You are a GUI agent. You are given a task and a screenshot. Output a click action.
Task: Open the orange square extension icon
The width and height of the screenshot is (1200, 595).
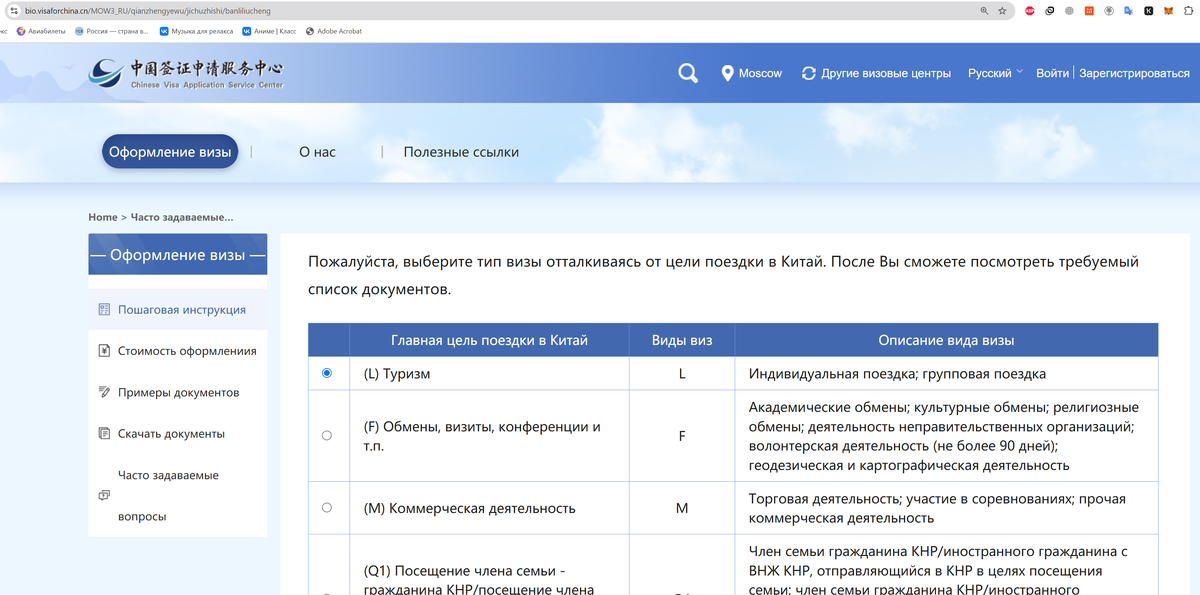1089,11
